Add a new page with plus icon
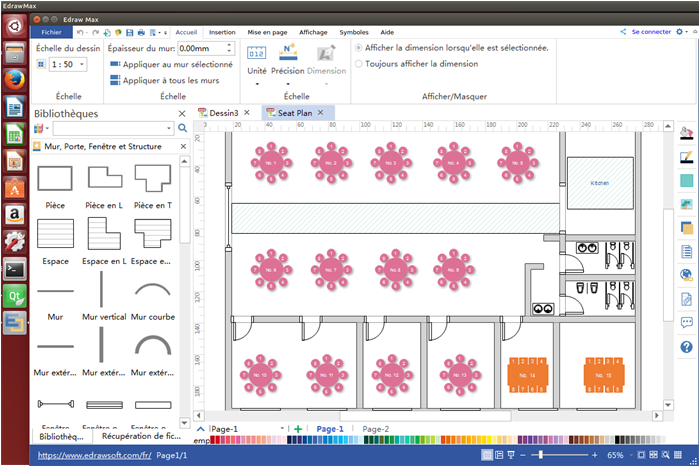This screenshot has width=699, height=466. (x=297, y=429)
